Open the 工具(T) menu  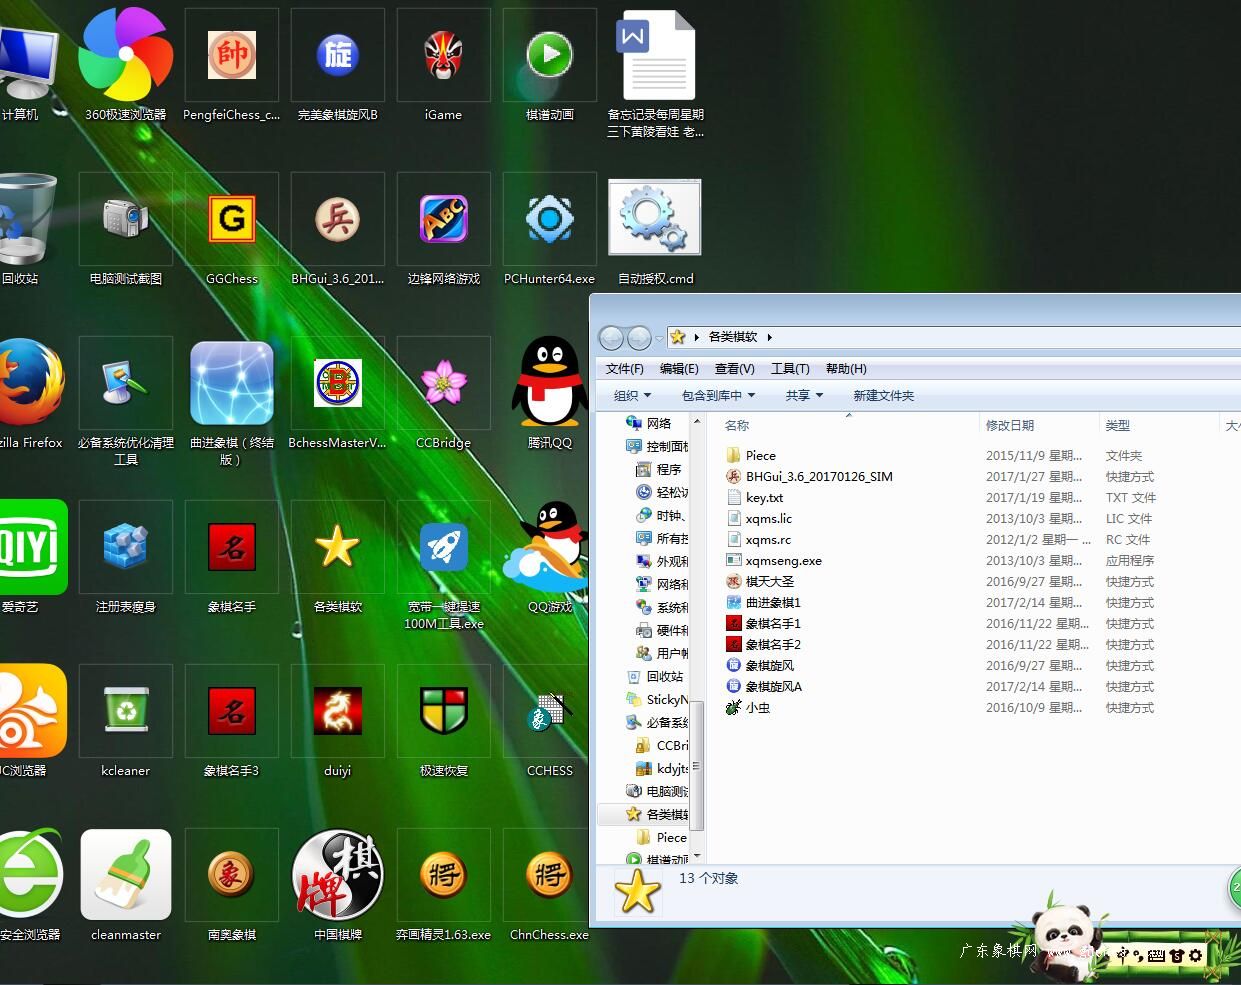pyautogui.click(x=790, y=369)
